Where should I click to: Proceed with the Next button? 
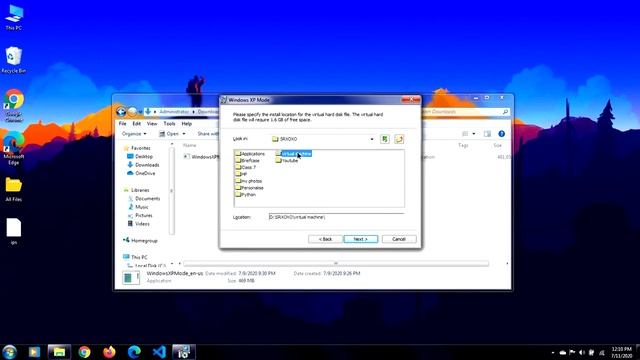(x=361, y=239)
